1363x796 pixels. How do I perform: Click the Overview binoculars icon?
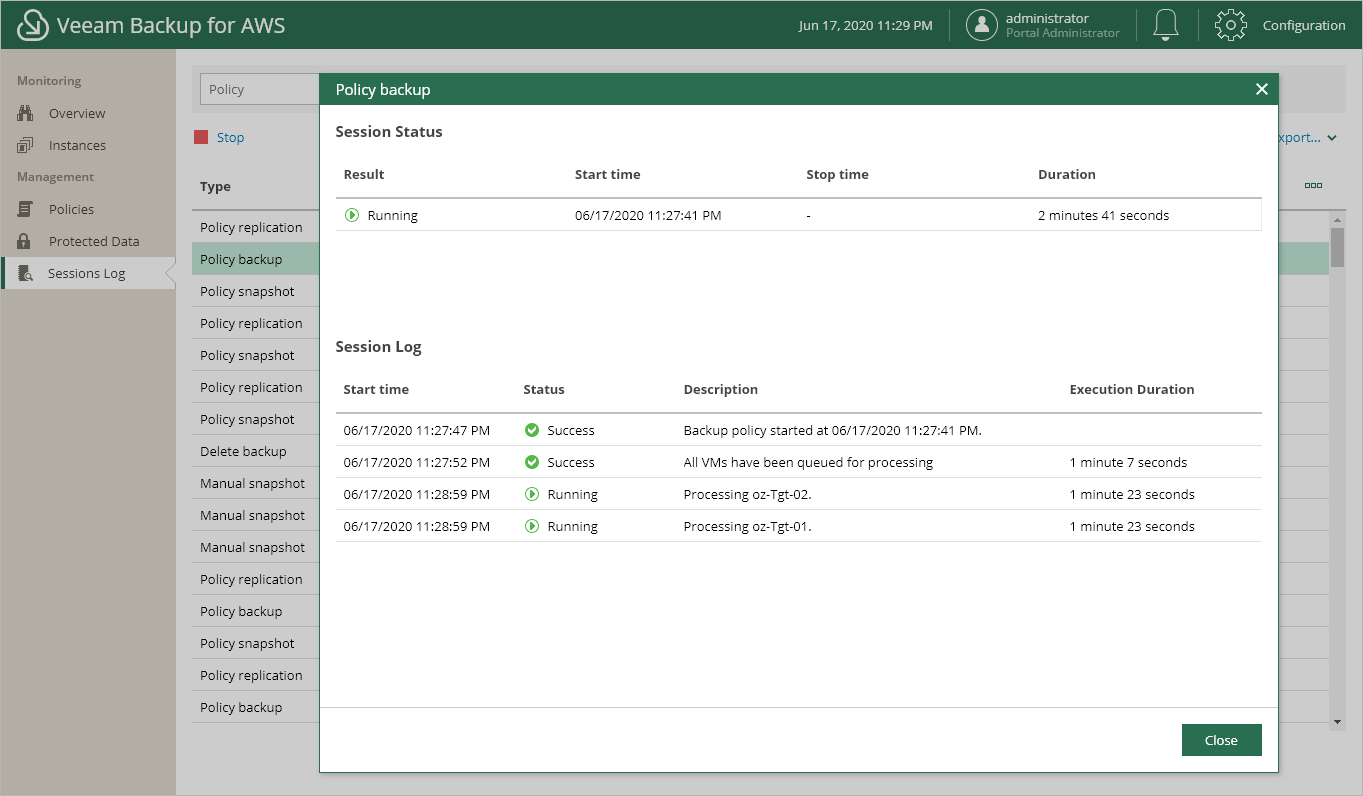(x=26, y=113)
